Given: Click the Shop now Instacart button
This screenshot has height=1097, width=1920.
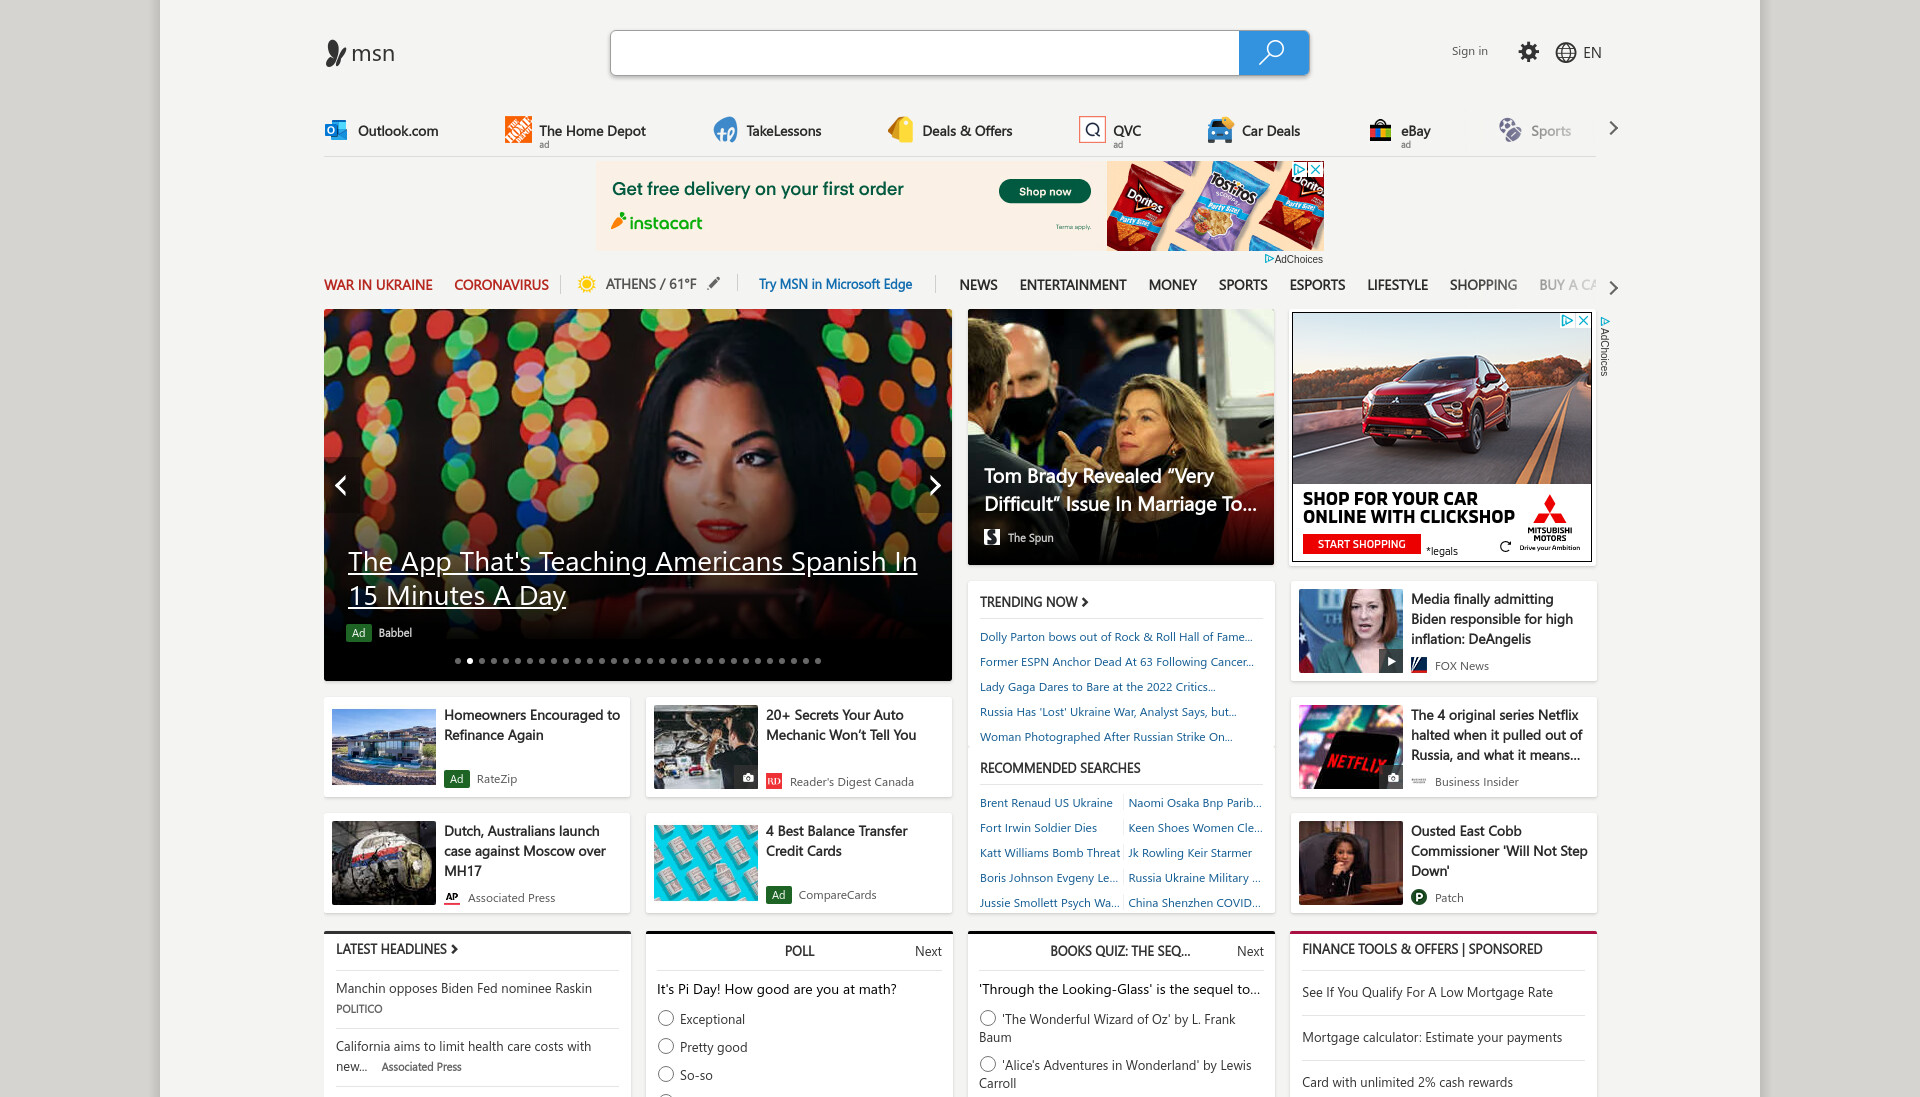Looking at the screenshot, I should pos(1044,191).
